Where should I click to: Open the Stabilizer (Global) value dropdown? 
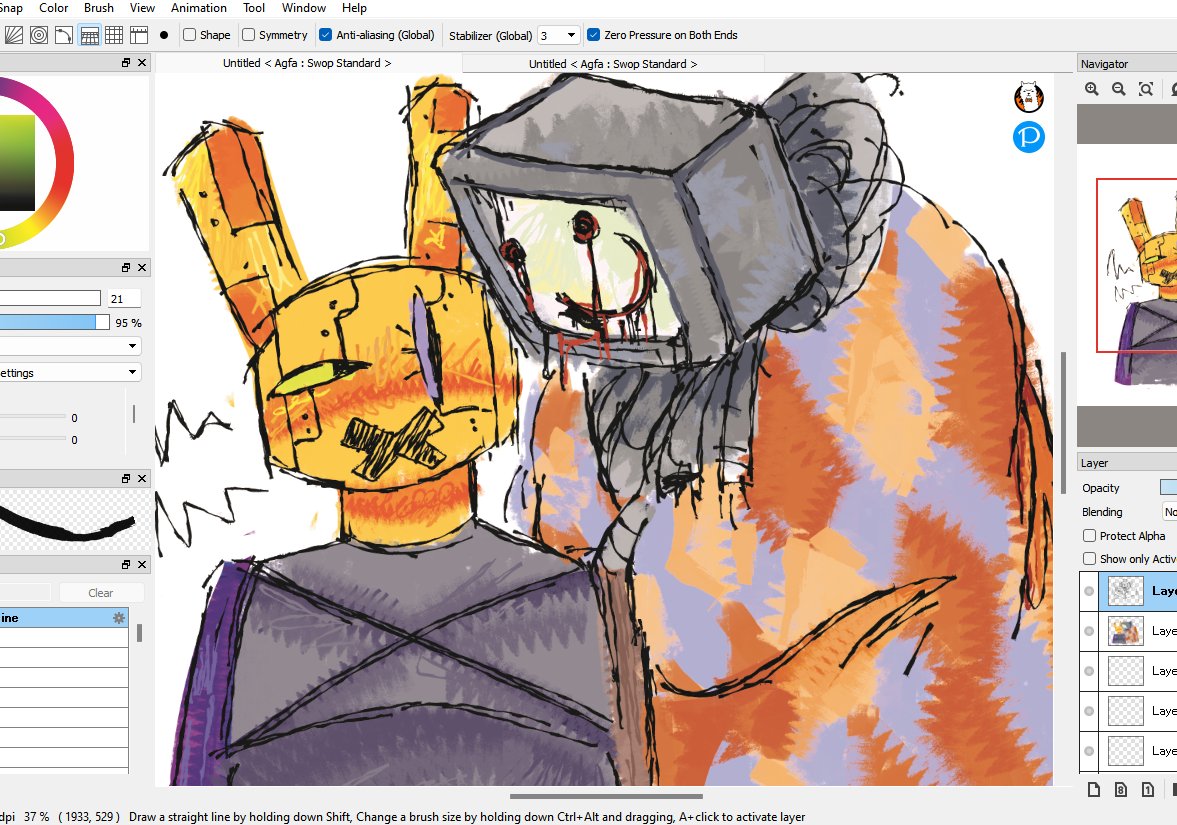pos(571,35)
